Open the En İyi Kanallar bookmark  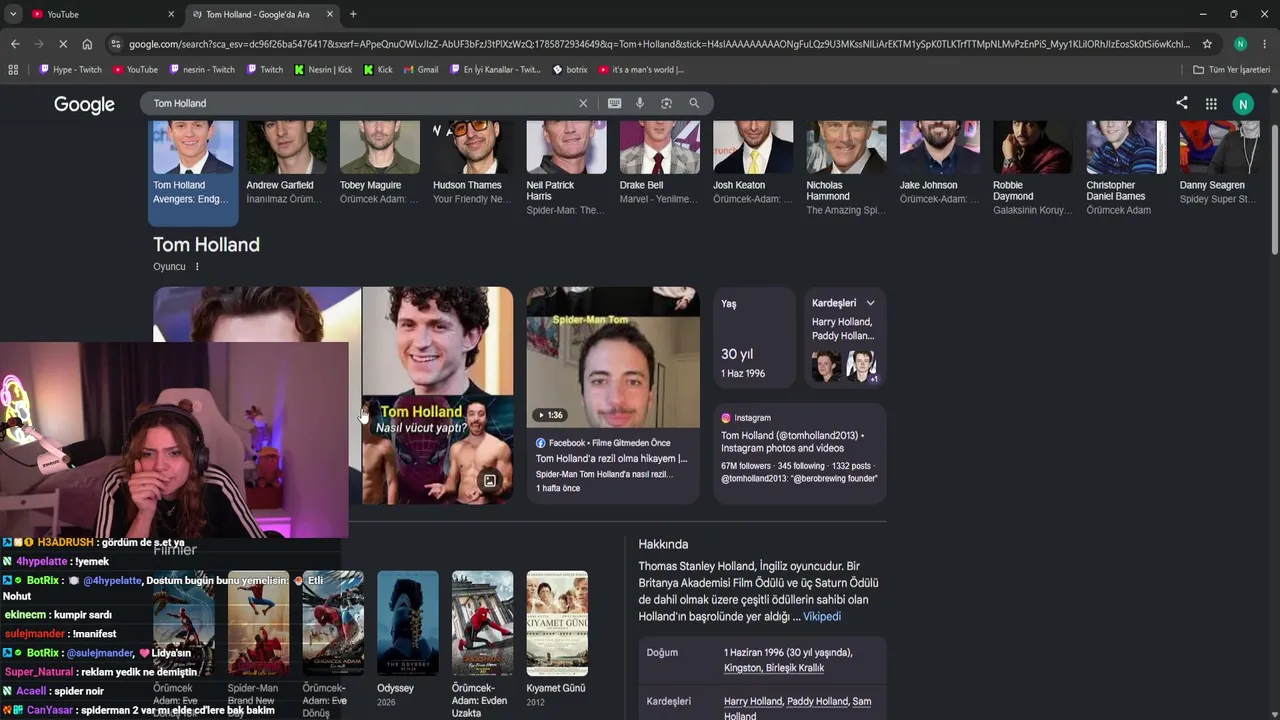pos(495,70)
